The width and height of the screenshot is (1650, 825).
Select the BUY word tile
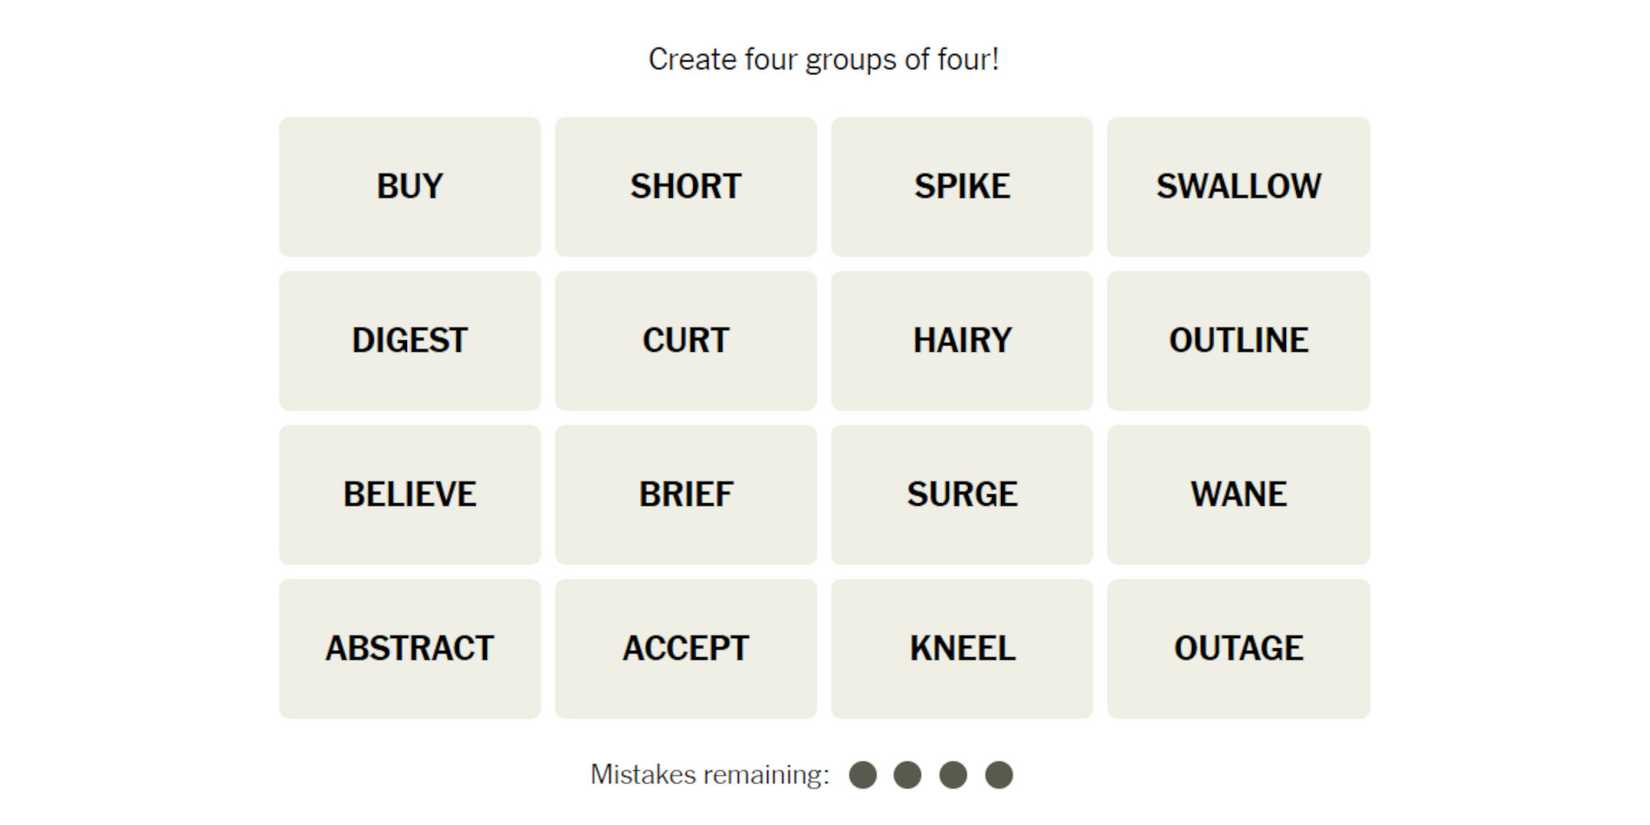pos(410,187)
